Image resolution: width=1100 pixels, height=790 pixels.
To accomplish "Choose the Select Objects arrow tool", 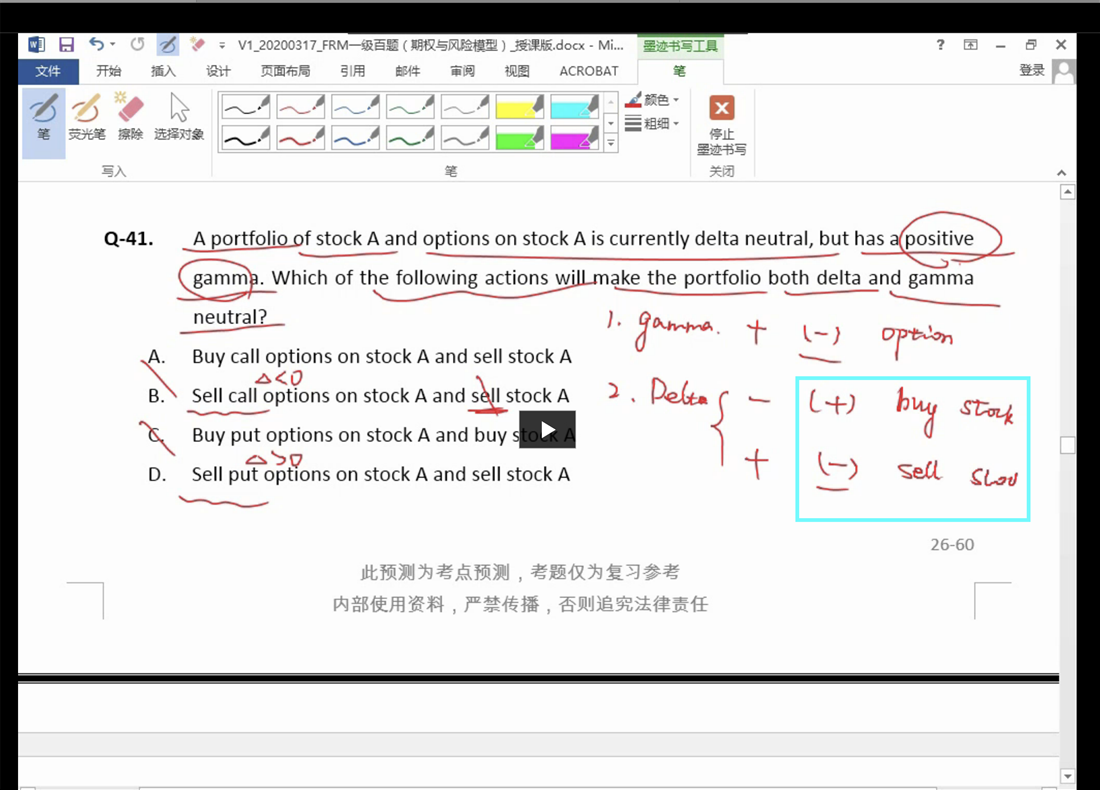I will point(179,118).
